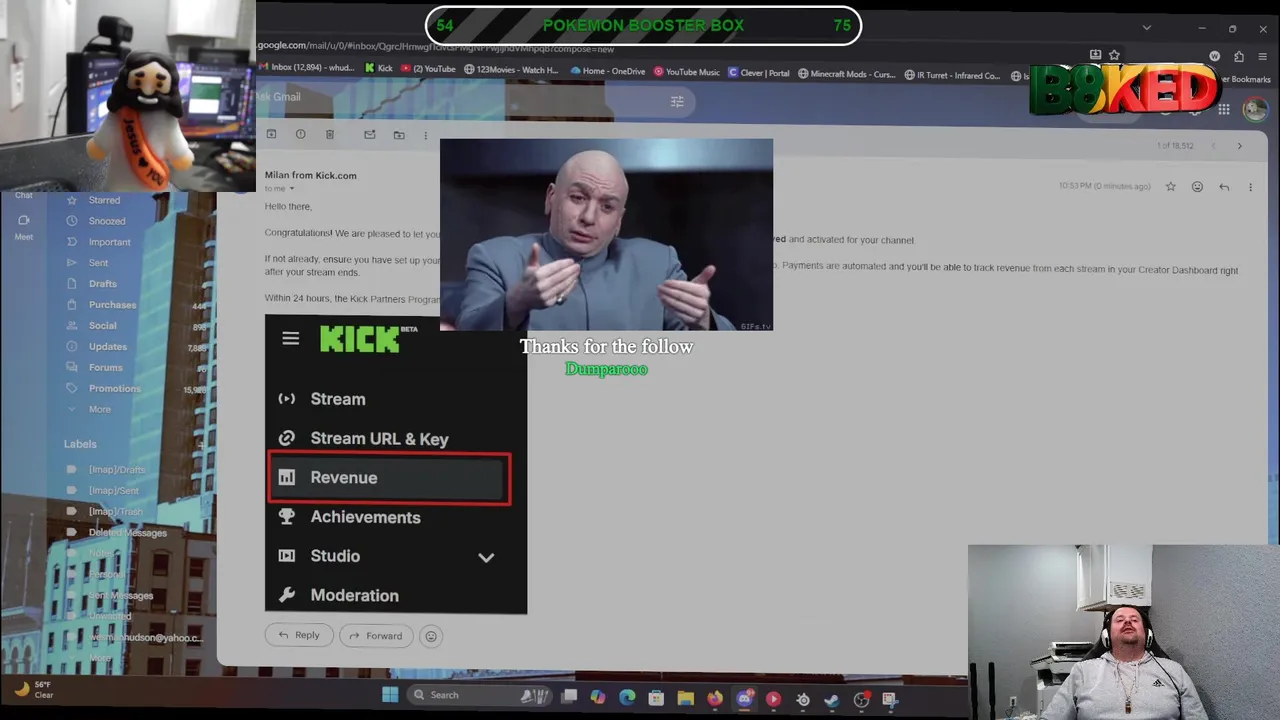Open the Drafts folder
The width and height of the screenshot is (1280, 720).
click(102, 284)
